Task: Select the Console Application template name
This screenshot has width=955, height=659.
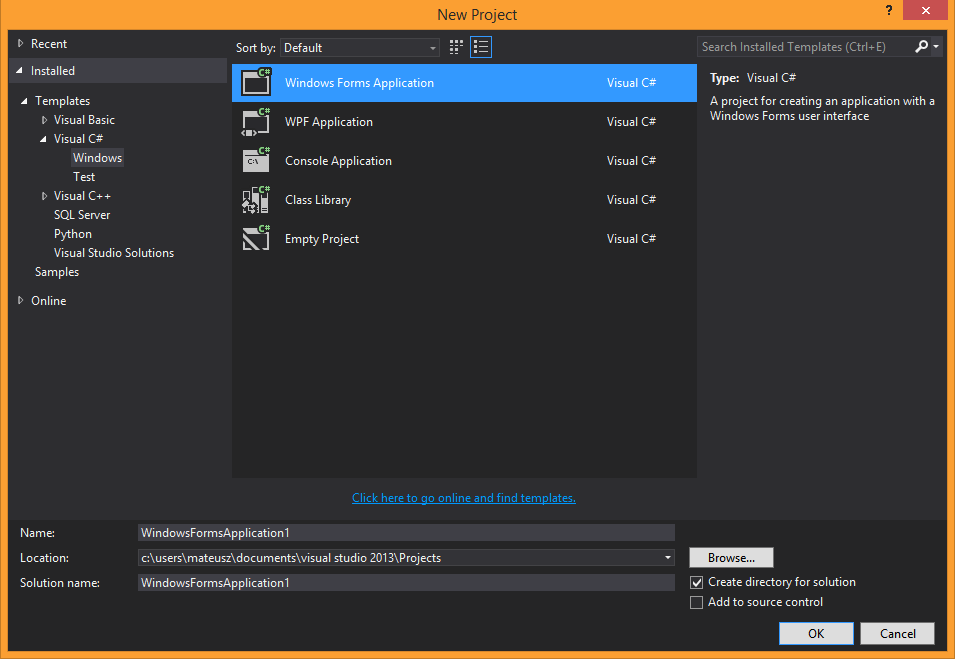Action: 339,161
